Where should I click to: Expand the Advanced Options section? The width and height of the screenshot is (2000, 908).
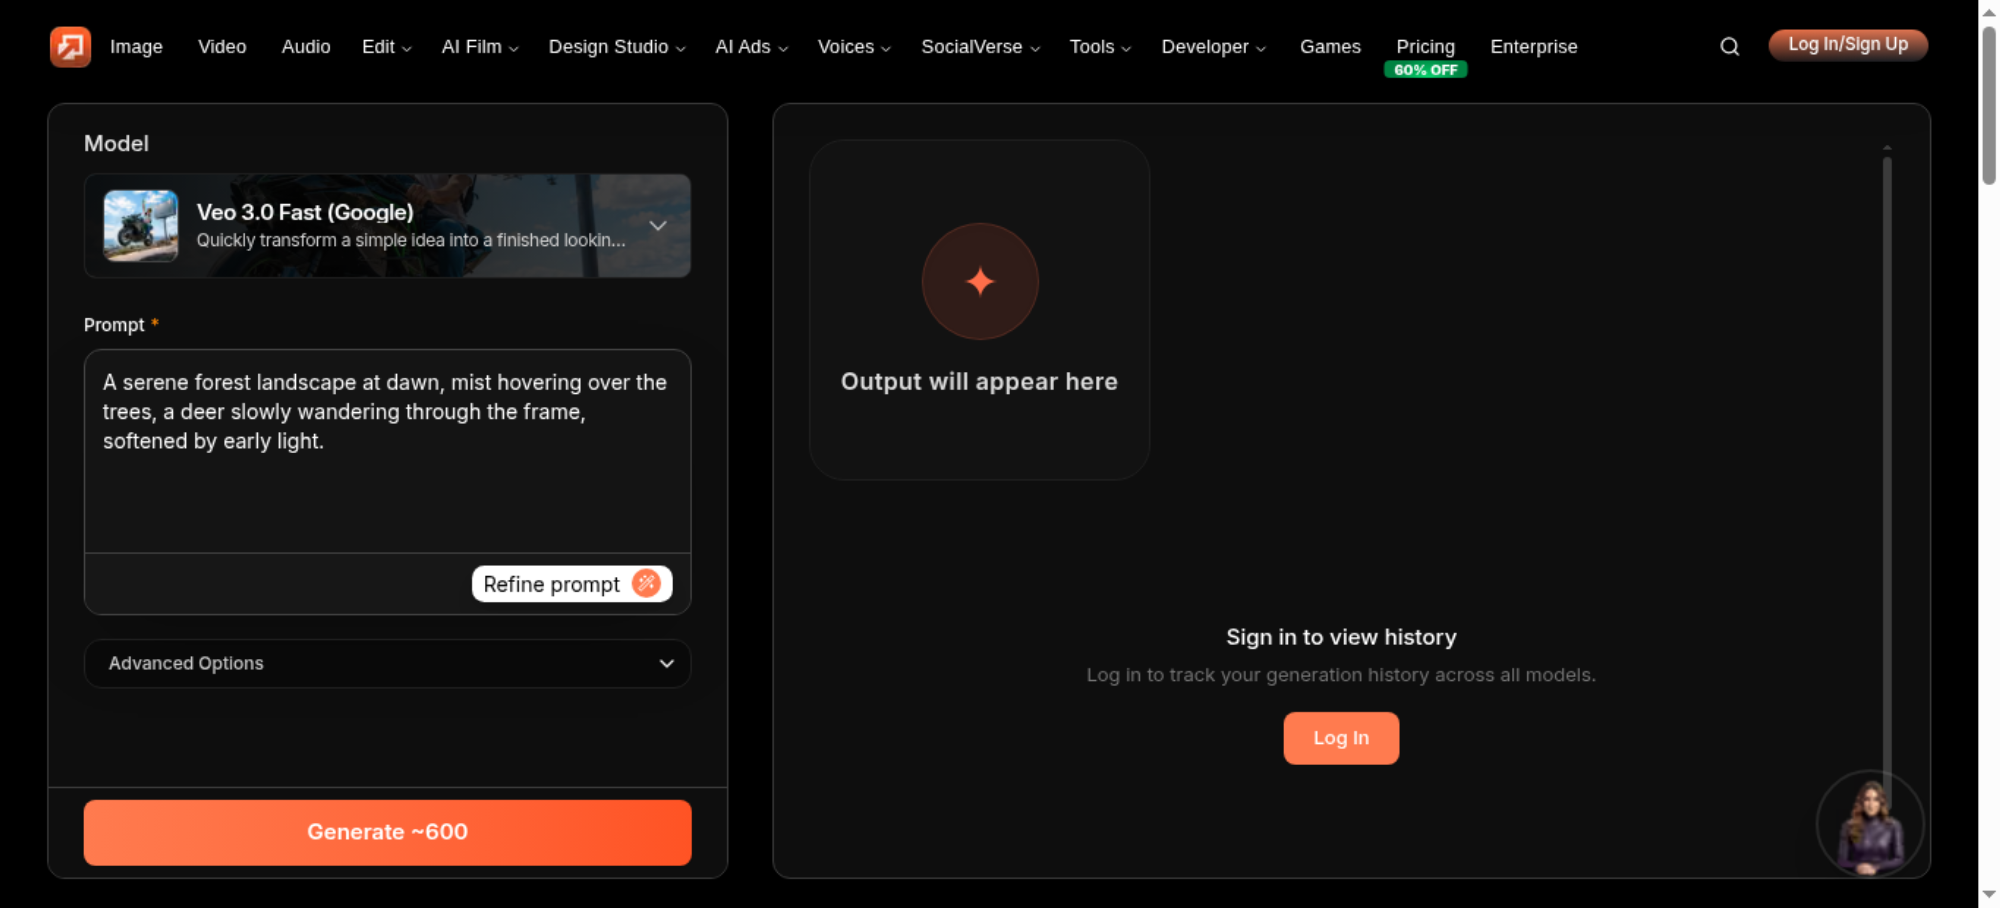coord(388,663)
